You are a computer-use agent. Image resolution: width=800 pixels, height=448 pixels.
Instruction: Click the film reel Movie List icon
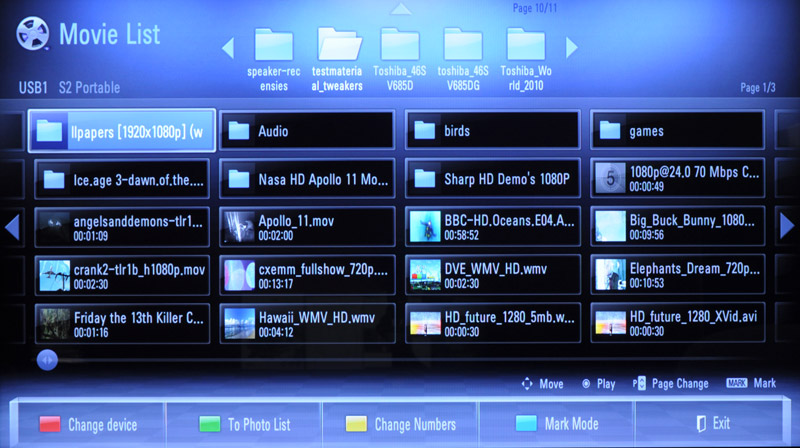tap(33, 34)
